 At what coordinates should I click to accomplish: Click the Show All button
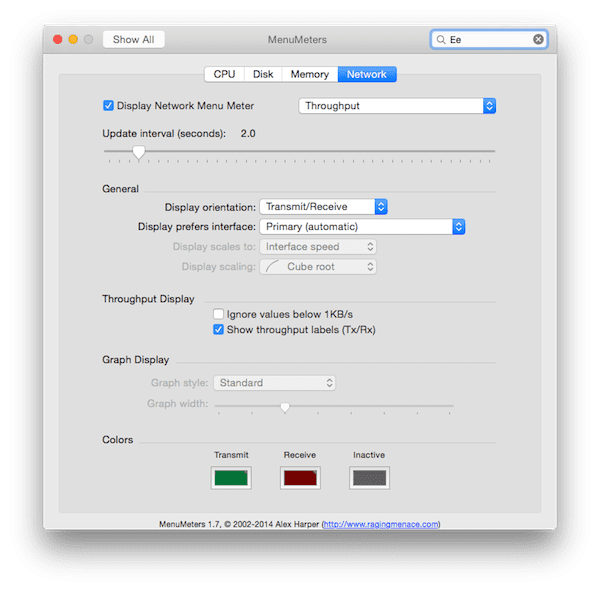pyautogui.click(x=134, y=39)
